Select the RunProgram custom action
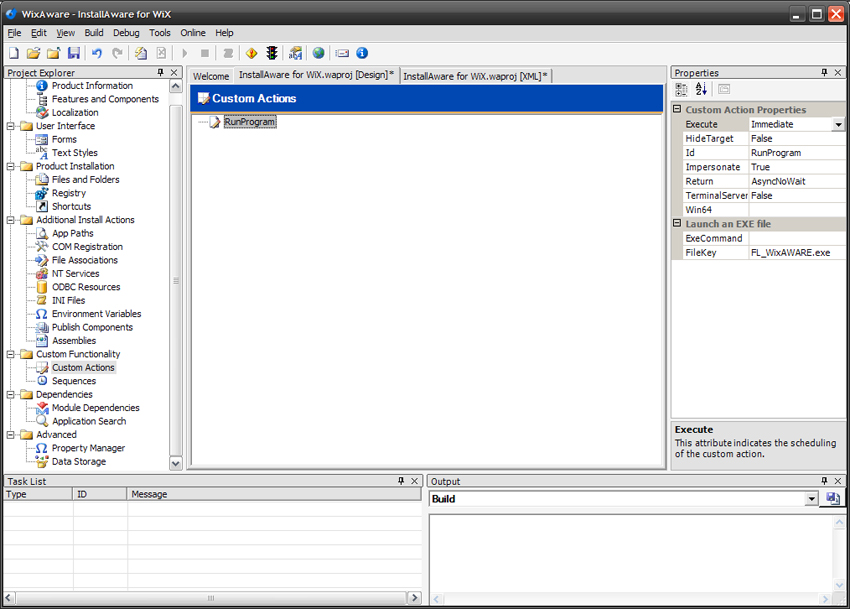 [x=250, y=122]
